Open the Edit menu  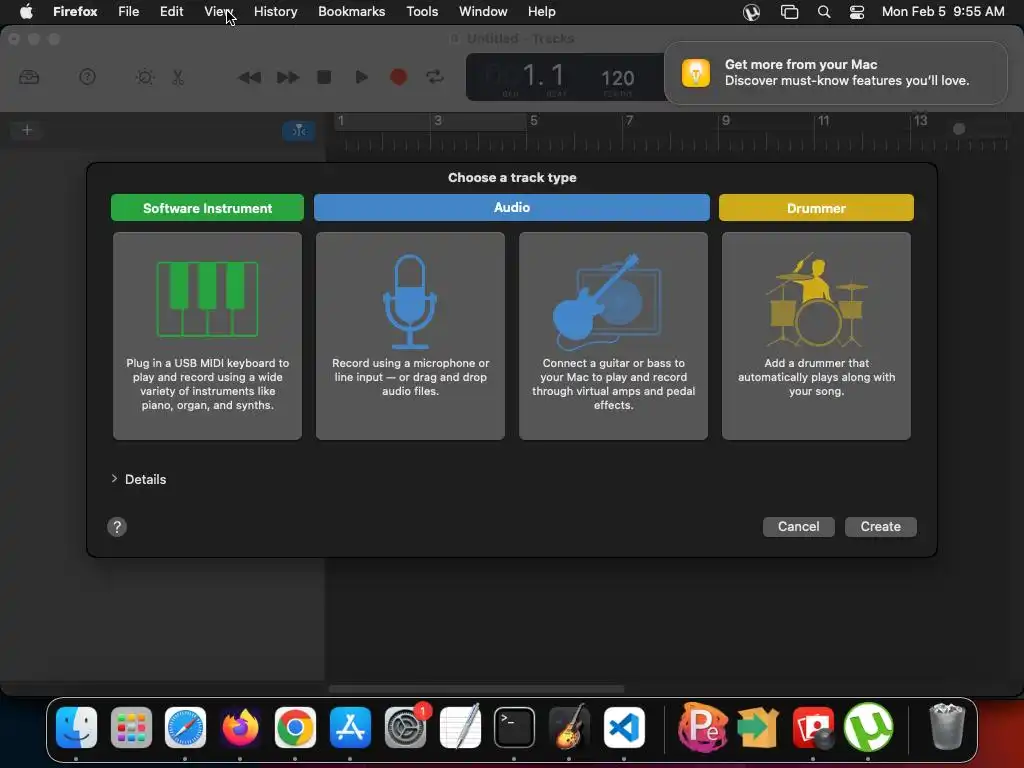pyautogui.click(x=172, y=12)
